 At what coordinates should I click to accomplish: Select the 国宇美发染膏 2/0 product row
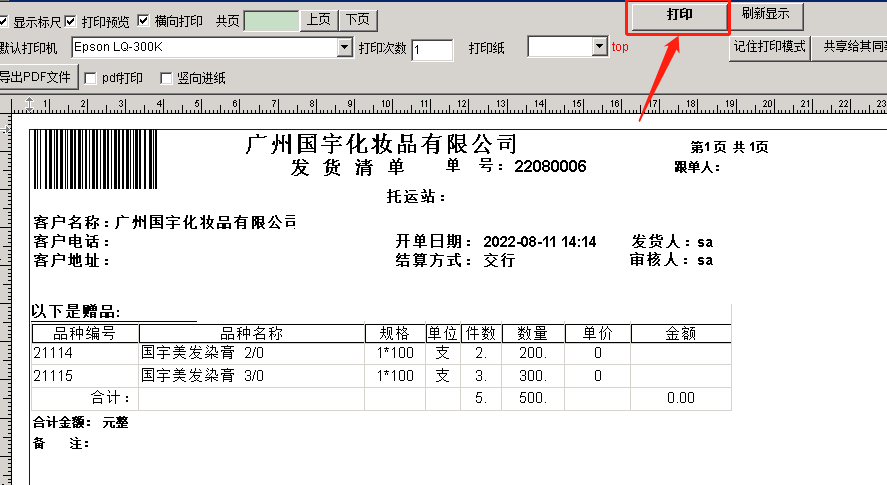click(x=250, y=352)
